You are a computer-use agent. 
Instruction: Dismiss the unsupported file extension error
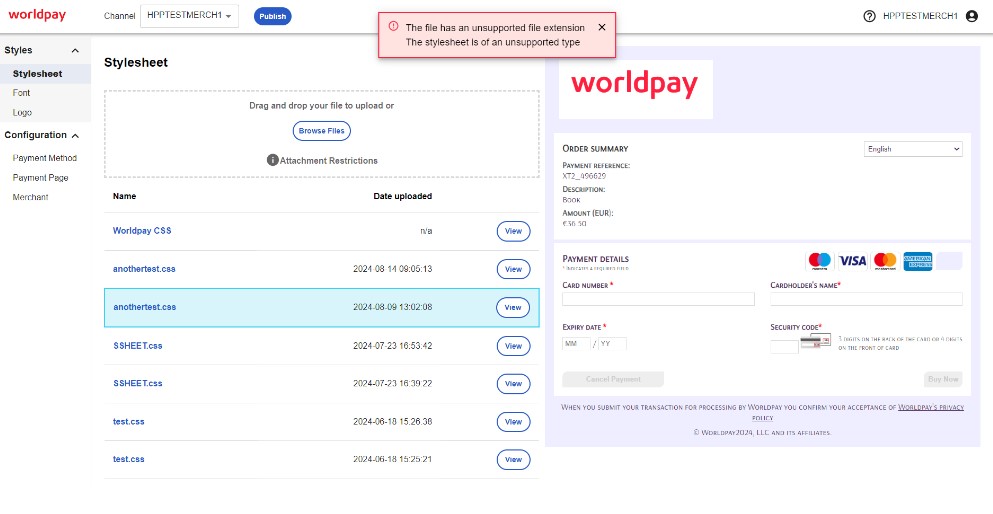point(601,27)
